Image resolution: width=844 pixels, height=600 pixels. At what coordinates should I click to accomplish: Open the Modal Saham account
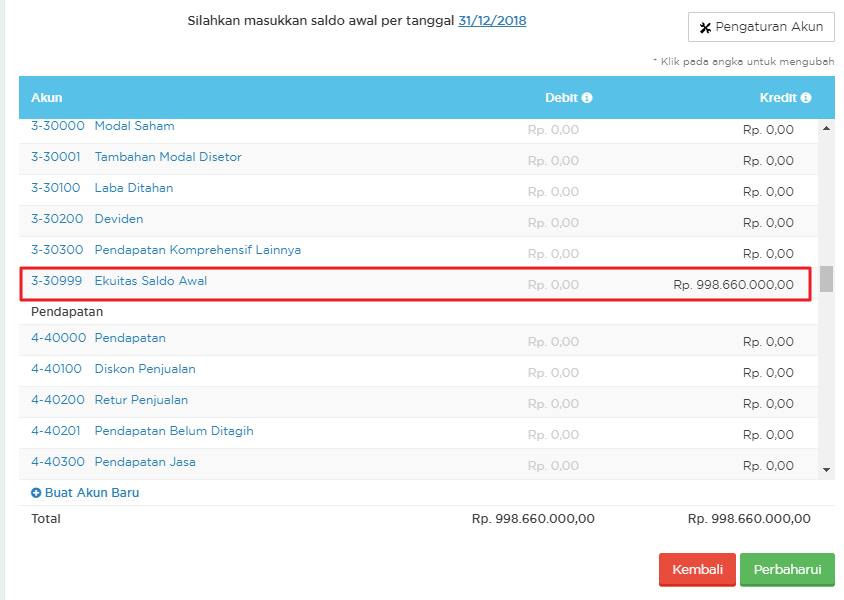coord(134,127)
